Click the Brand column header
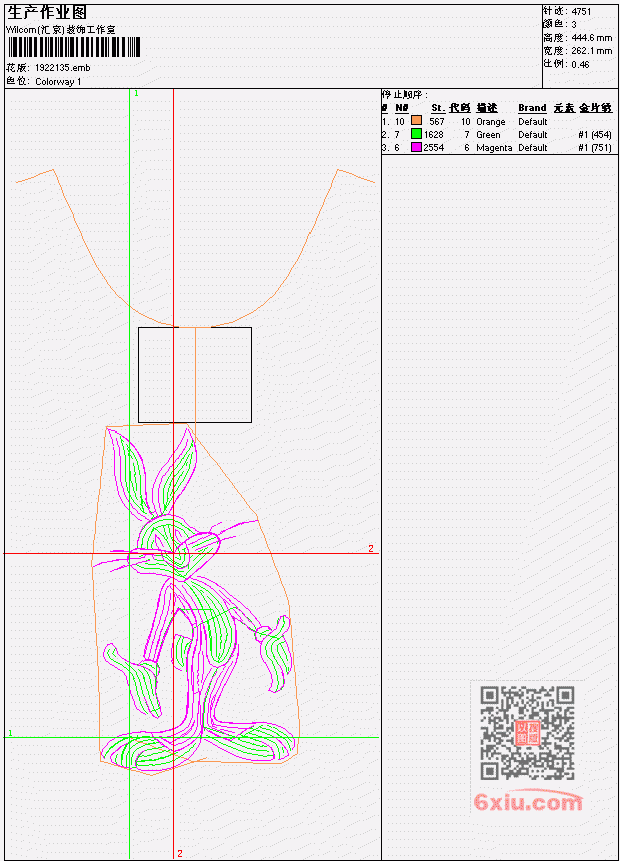620x861 pixels. pos(532,108)
